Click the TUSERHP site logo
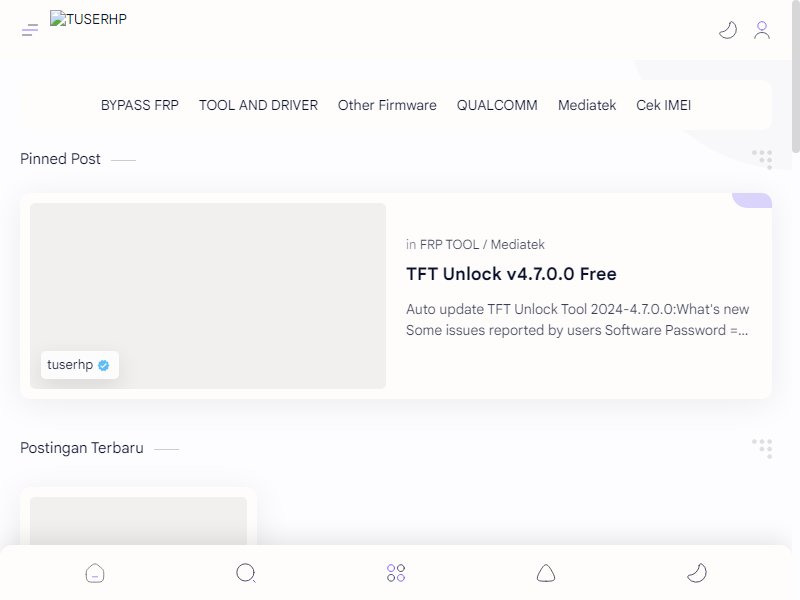 88,19
